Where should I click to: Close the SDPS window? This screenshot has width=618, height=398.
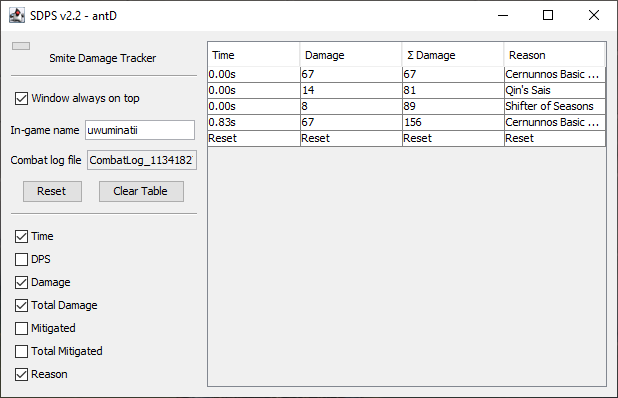[594, 15]
